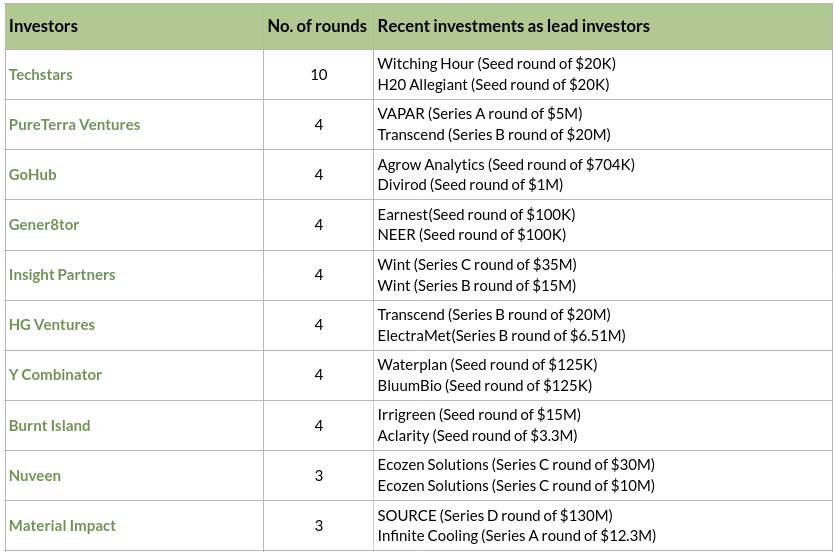Click the Witching Hour seed round entry
835x553 pixels.
tap(496, 64)
